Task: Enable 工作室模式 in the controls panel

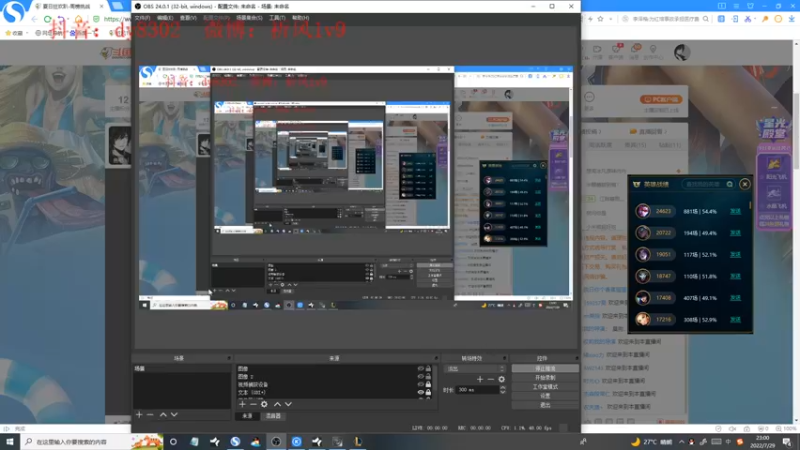Action: click(x=545, y=387)
